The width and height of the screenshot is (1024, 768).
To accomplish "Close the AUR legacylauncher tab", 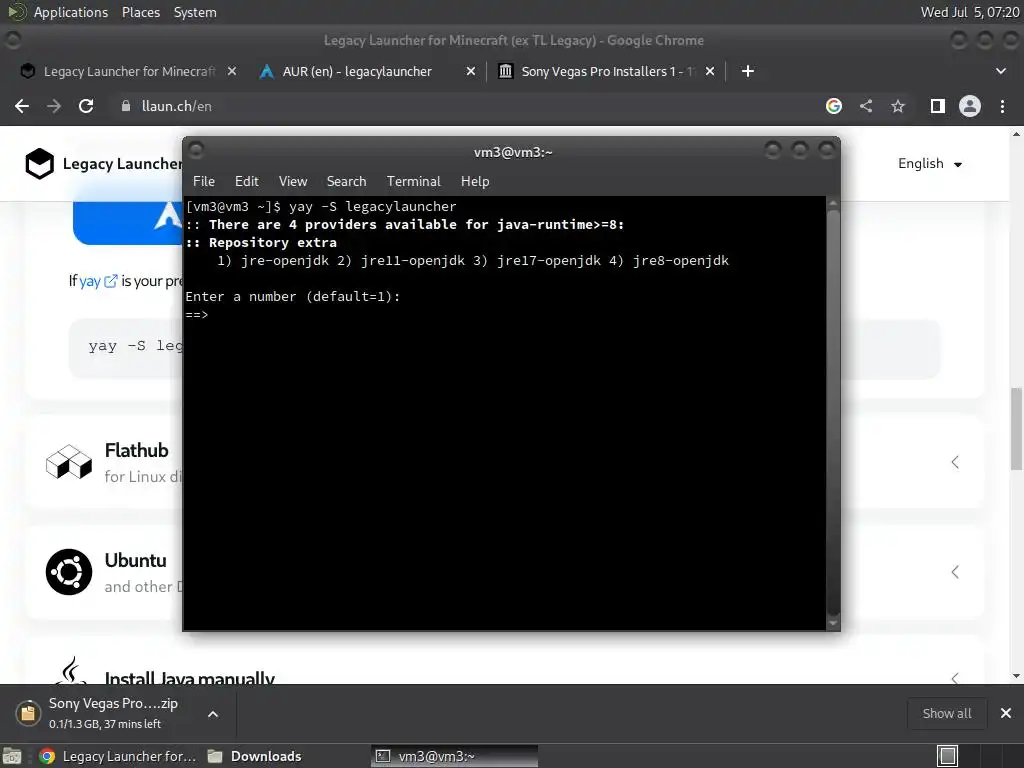I will (x=470, y=71).
